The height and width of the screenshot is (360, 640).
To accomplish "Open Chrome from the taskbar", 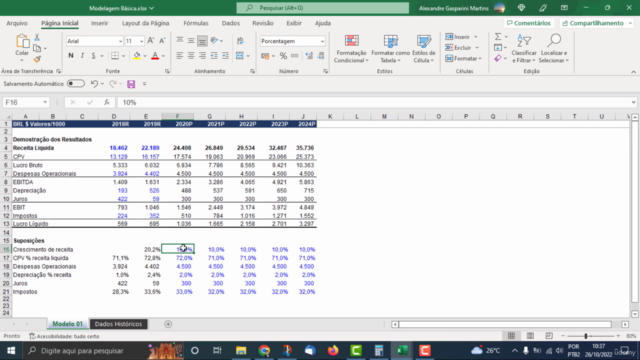I will point(264,351).
